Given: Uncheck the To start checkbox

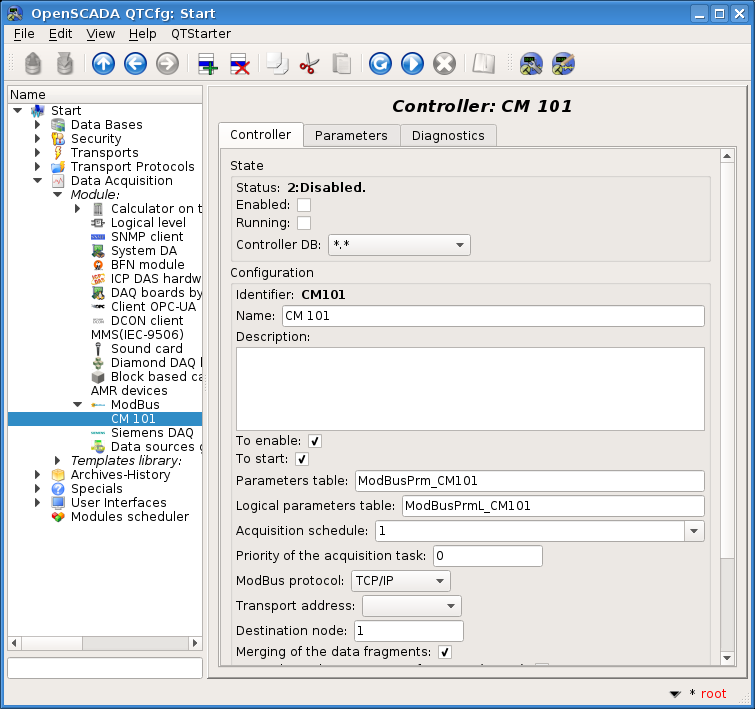Looking at the screenshot, I should click(x=302, y=459).
